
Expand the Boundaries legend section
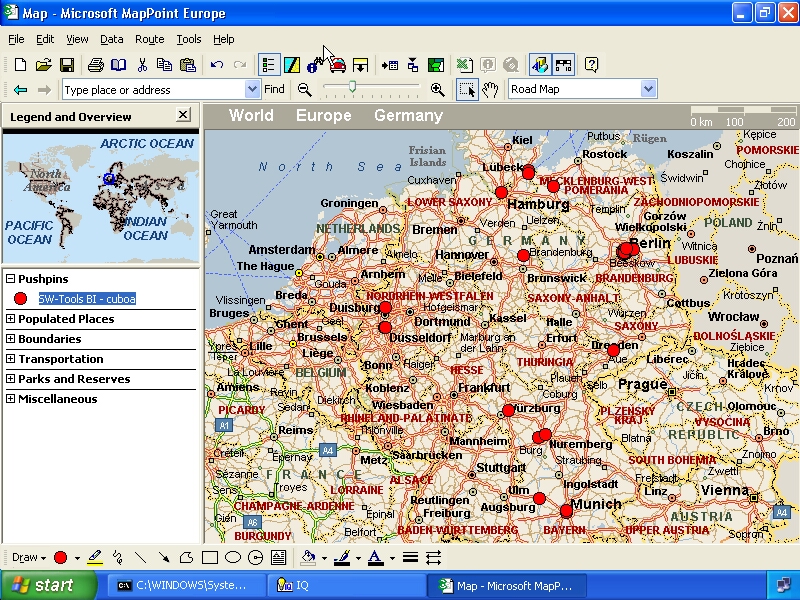[x=10, y=339]
